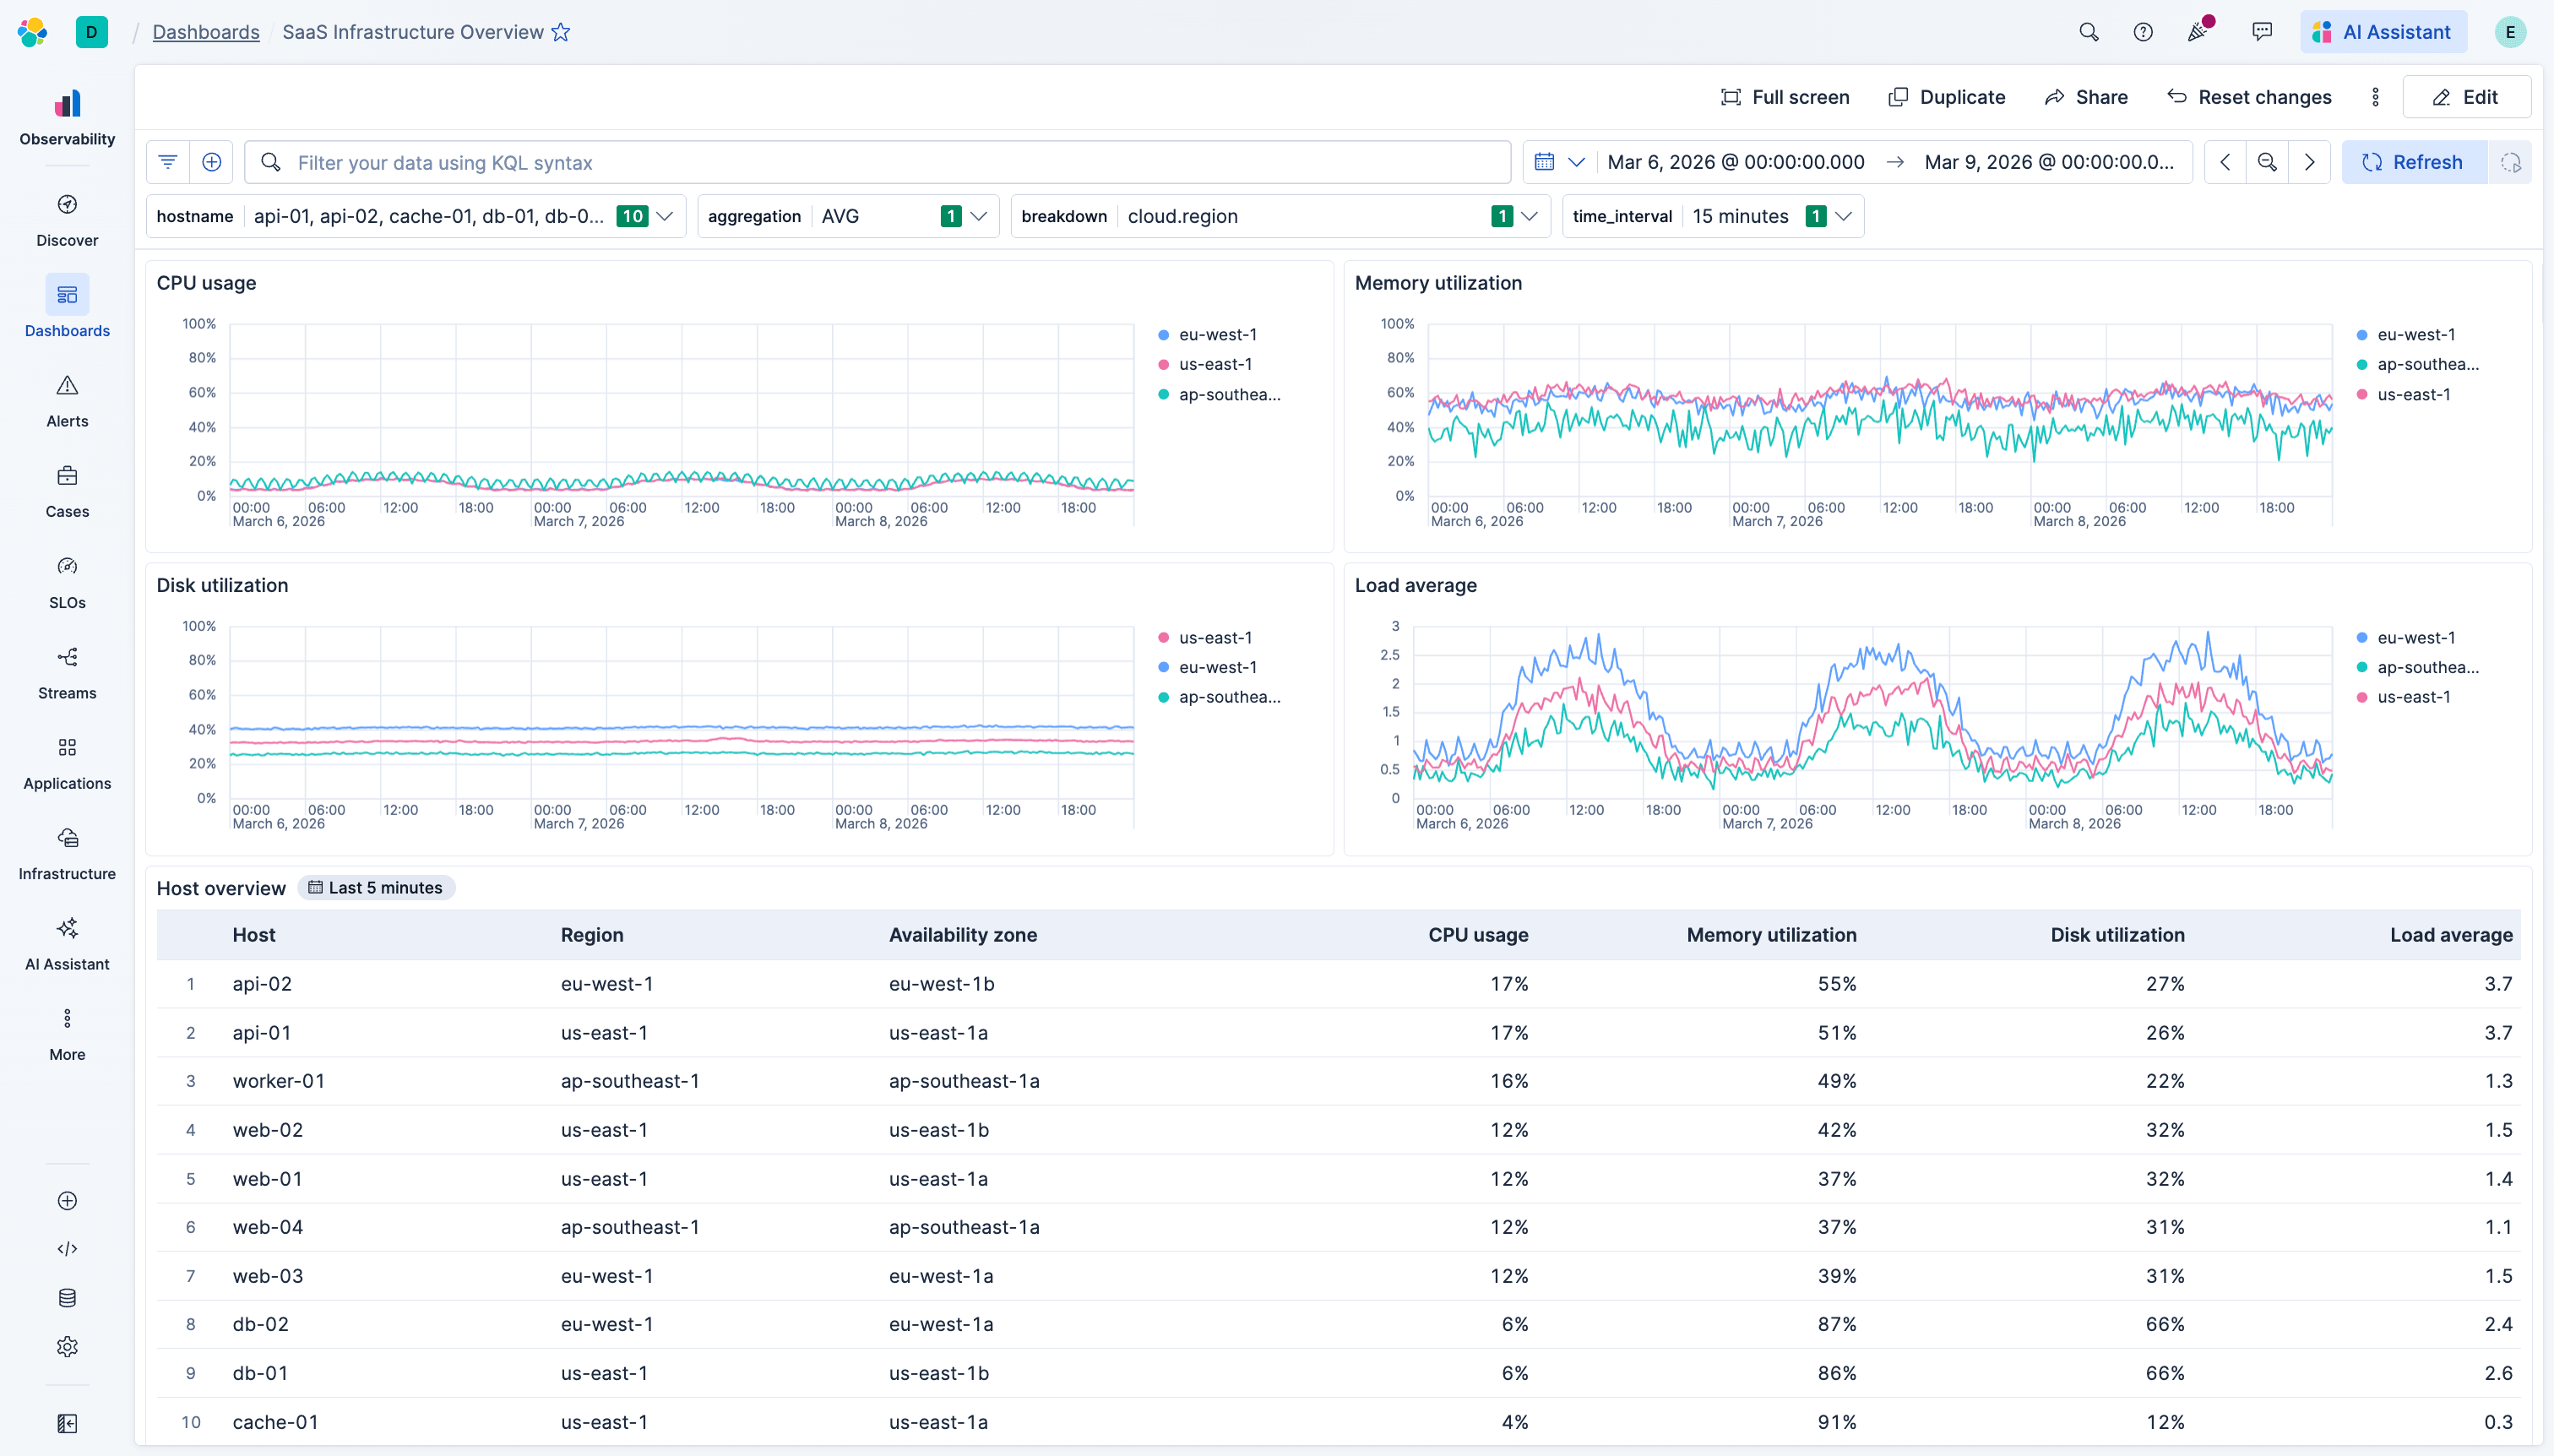Follow the Dashboards breadcrumb link
The width and height of the screenshot is (2554, 1456).
click(206, 31)
